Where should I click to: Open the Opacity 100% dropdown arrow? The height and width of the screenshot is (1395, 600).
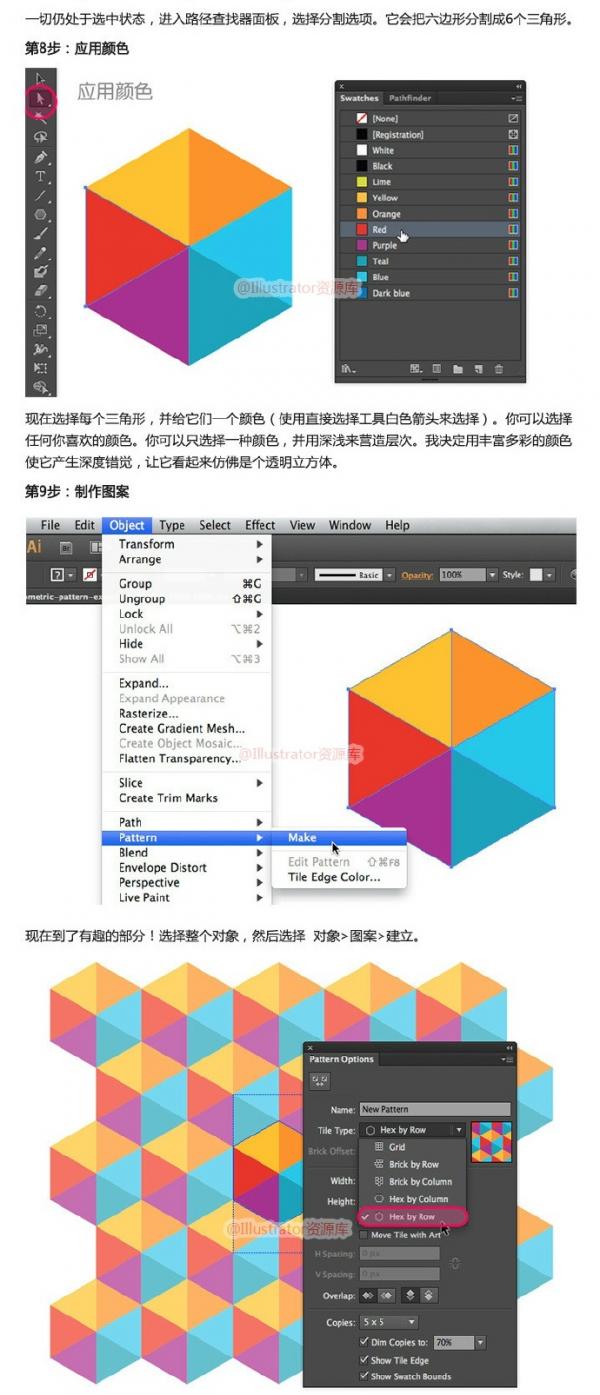(492, 575)
